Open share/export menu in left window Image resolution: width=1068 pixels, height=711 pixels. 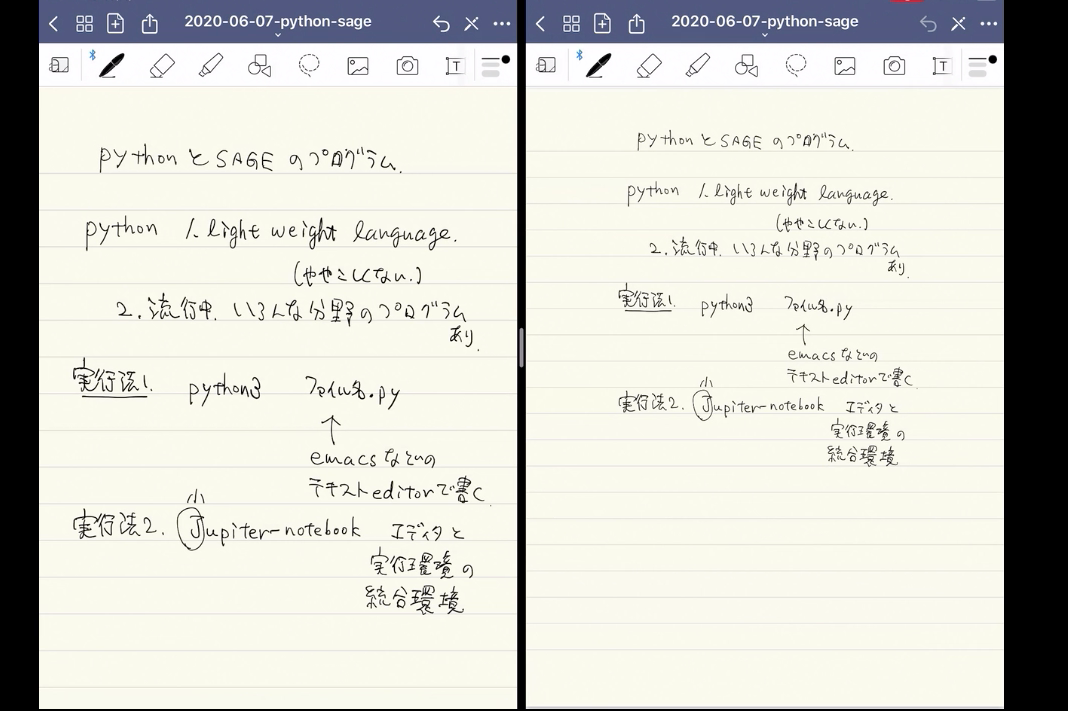(x=149, y=24)
